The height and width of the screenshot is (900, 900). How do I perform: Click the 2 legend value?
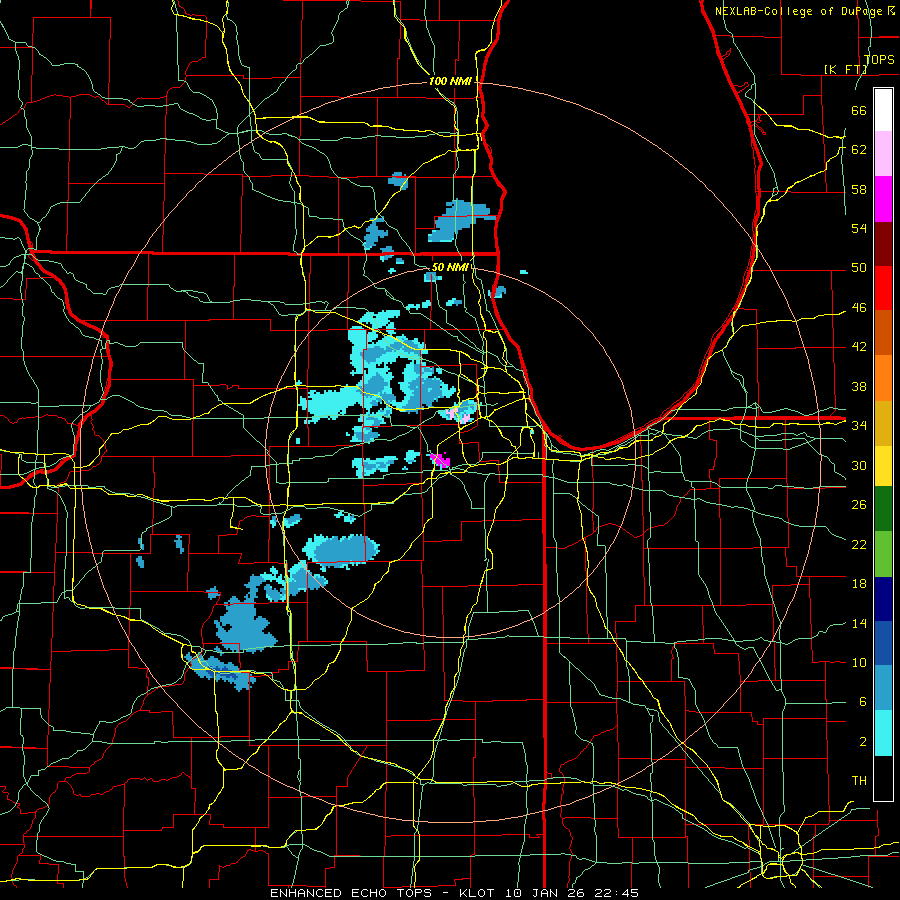pyautogui.click(x=863, y=742)
